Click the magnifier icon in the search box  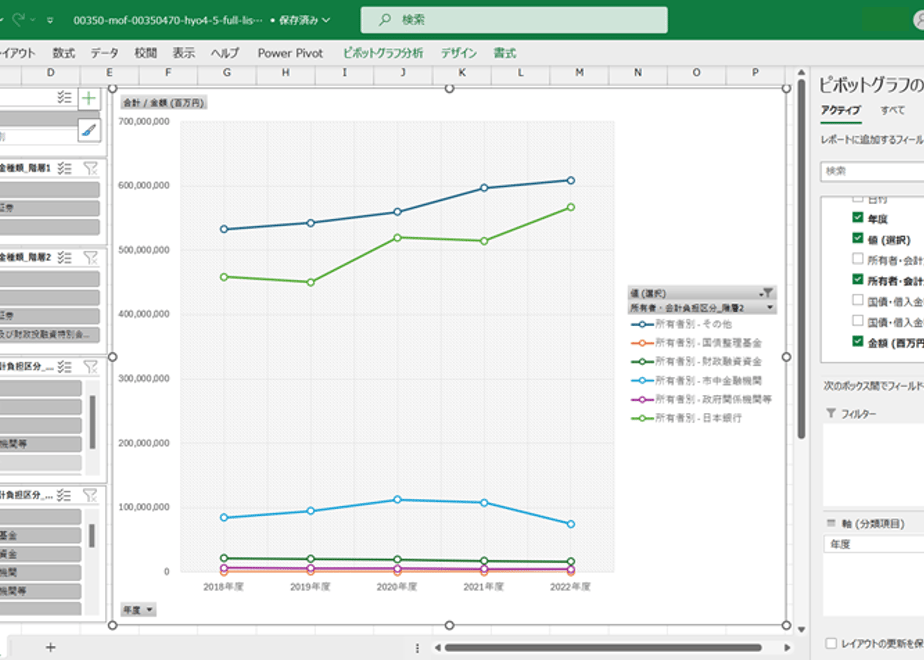[385, 20]
